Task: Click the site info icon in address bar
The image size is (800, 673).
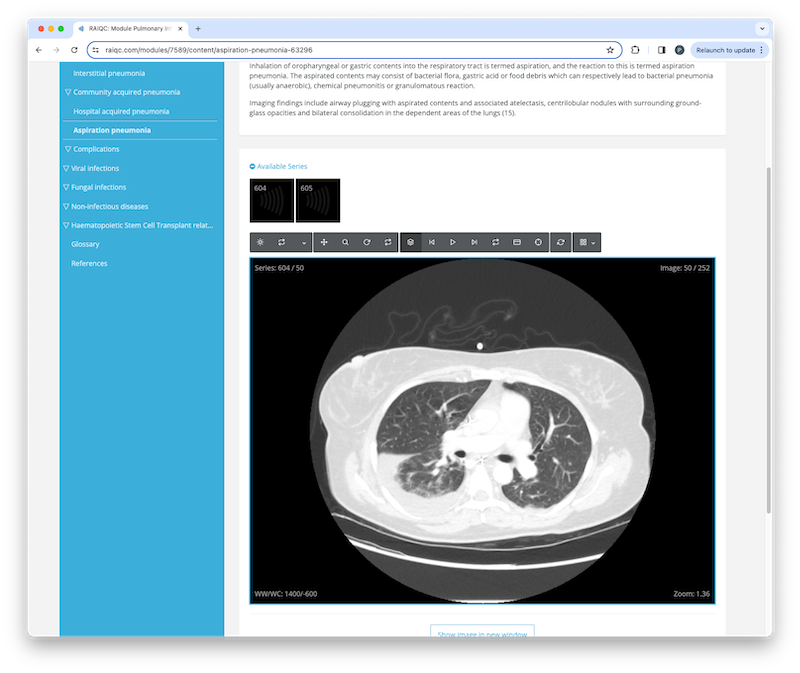Action: [x=96, y=50]
